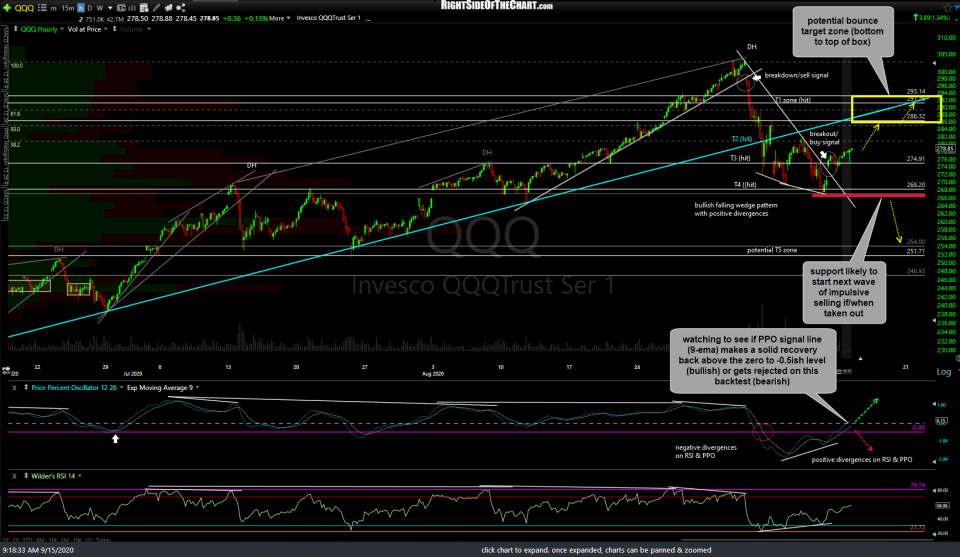Select the Weekly 'W' timeframe
Viewport: 960px width, 557px height.
coord(100,8)
